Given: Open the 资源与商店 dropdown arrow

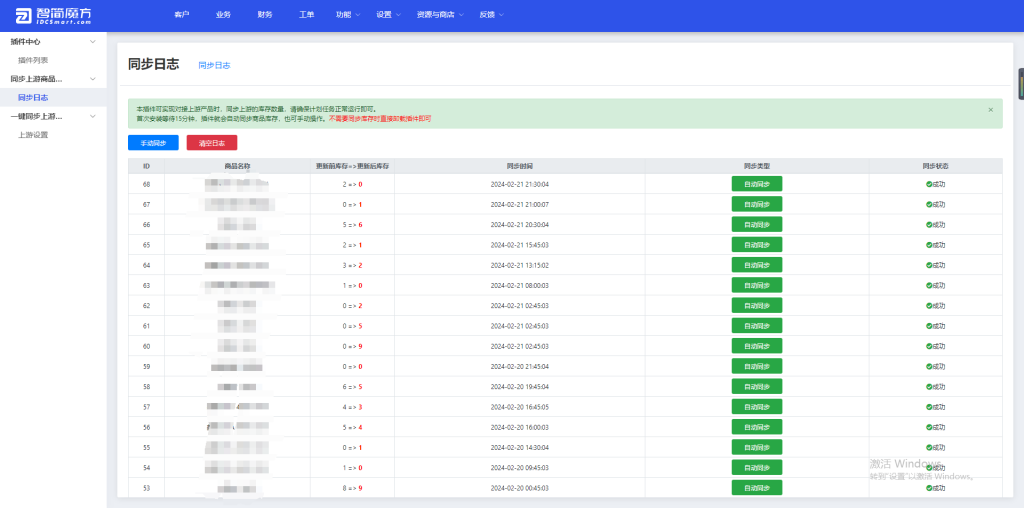Looking at the screenshot, I should point(461,15).
